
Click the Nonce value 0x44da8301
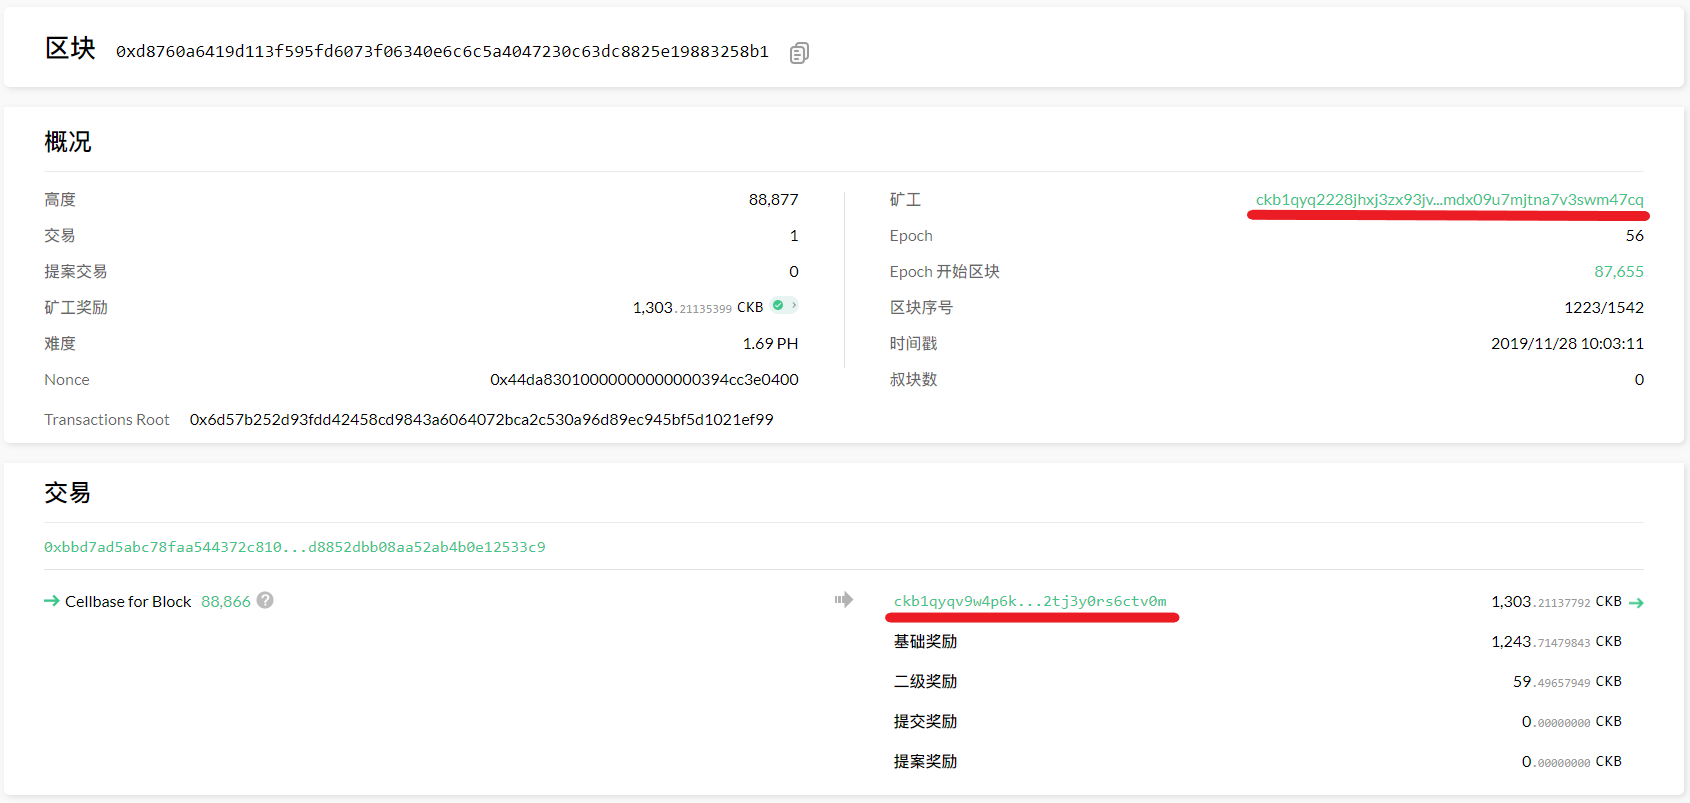coord(643,380)
